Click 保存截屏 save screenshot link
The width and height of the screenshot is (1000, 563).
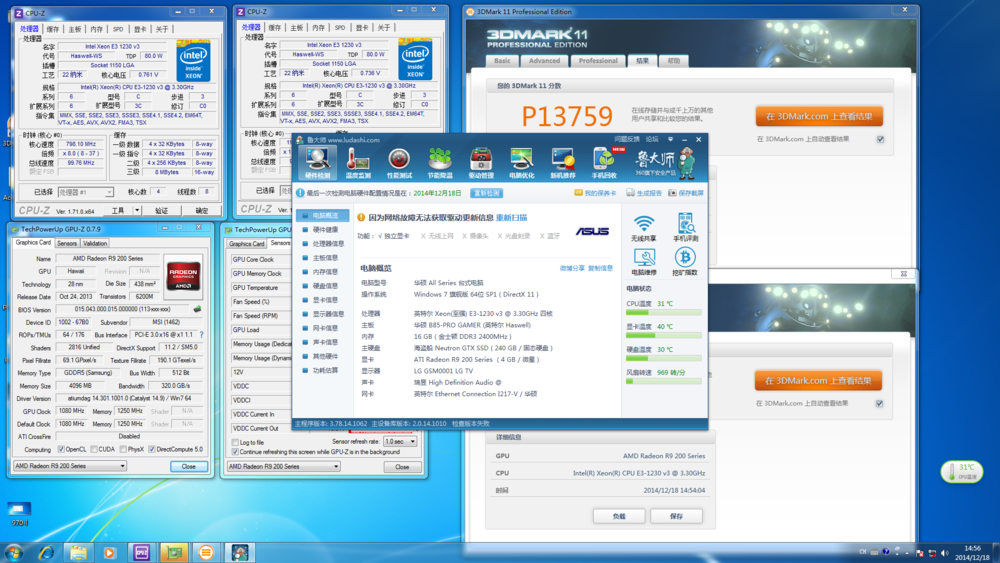coord(686,193)
